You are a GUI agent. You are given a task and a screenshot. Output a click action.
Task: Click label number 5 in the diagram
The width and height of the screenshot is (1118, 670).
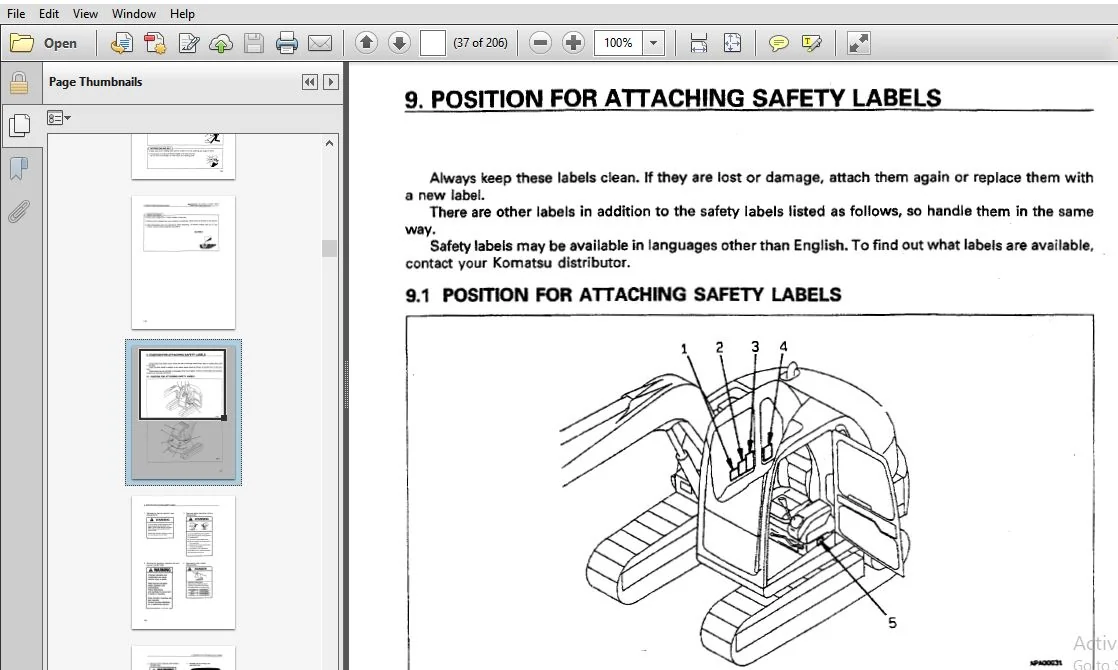[892, 623]
